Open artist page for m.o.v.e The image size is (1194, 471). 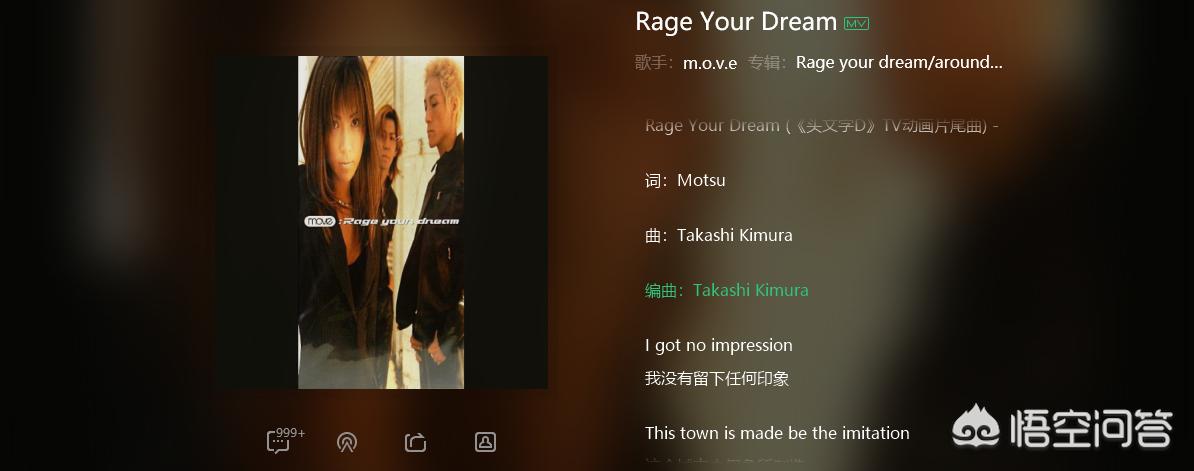pos(710,63)
